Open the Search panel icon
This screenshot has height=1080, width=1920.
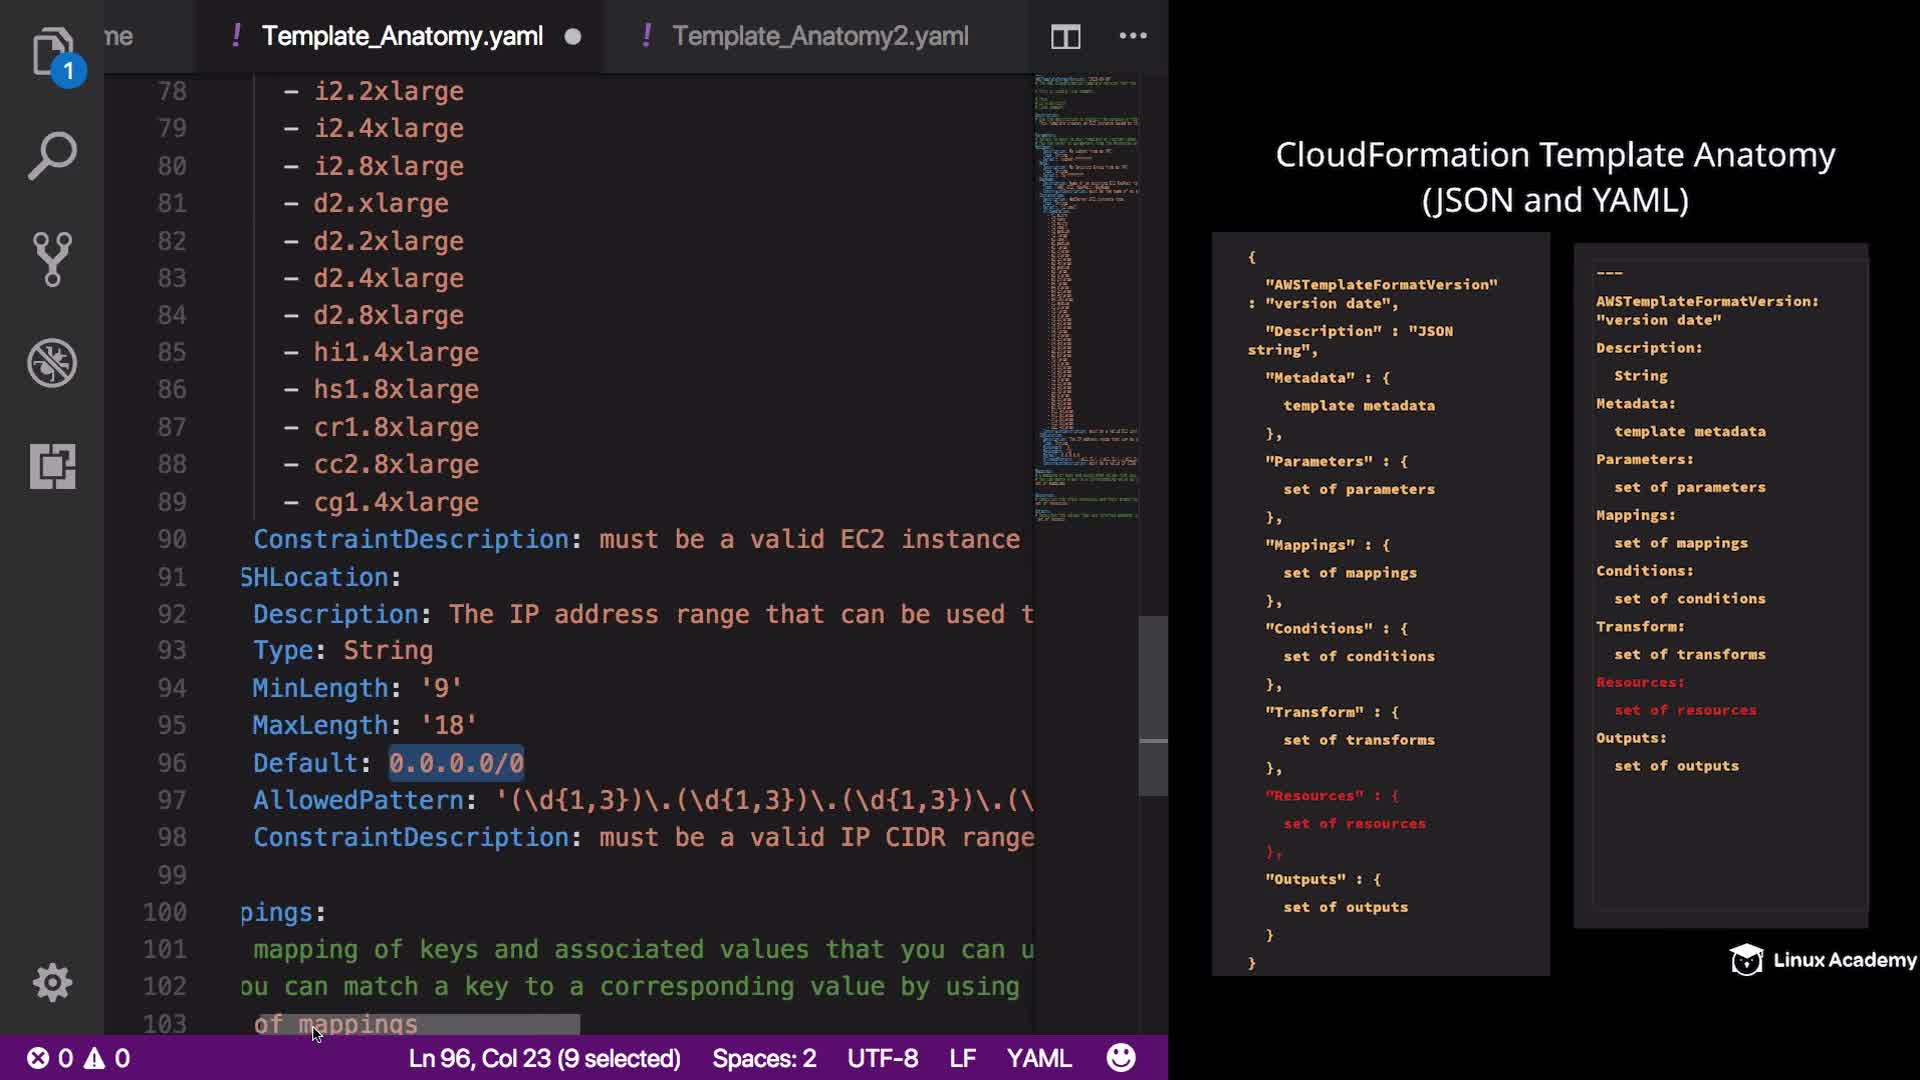(52, 156)
